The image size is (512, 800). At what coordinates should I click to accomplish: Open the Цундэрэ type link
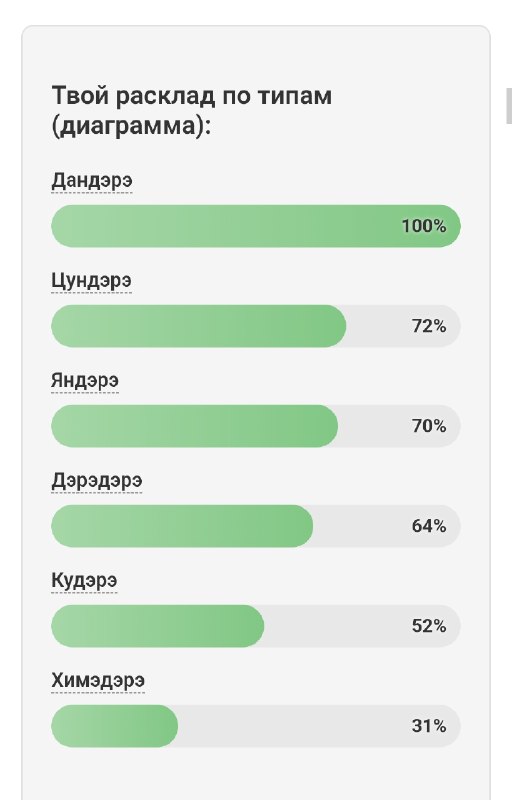click(91, 281)
